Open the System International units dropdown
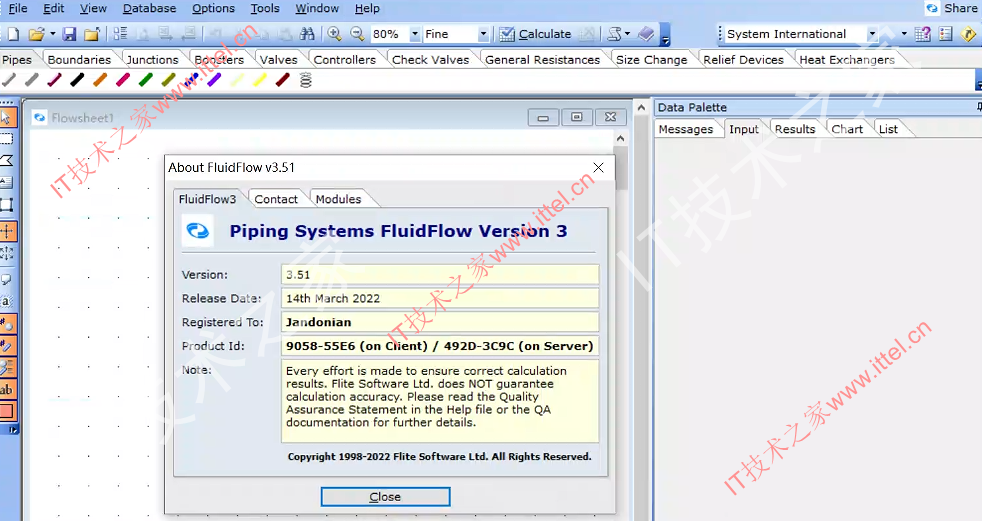This screenshot has height=521, width=982. [872, 34]
